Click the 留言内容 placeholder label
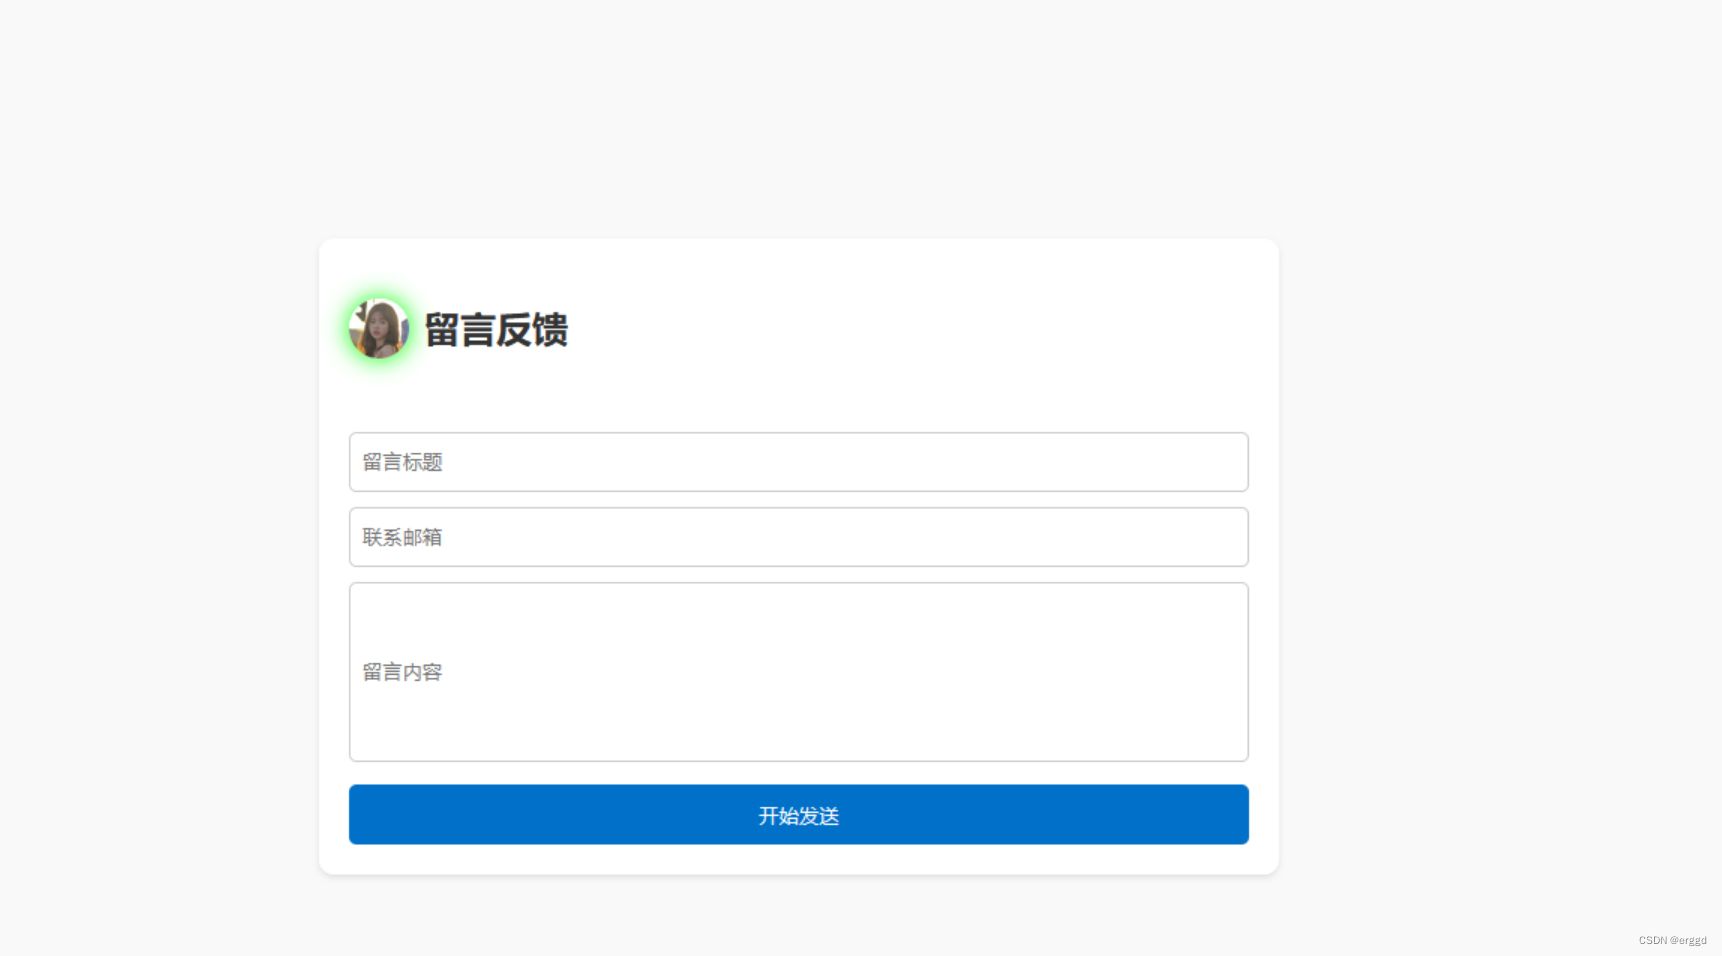 point(401,671)
